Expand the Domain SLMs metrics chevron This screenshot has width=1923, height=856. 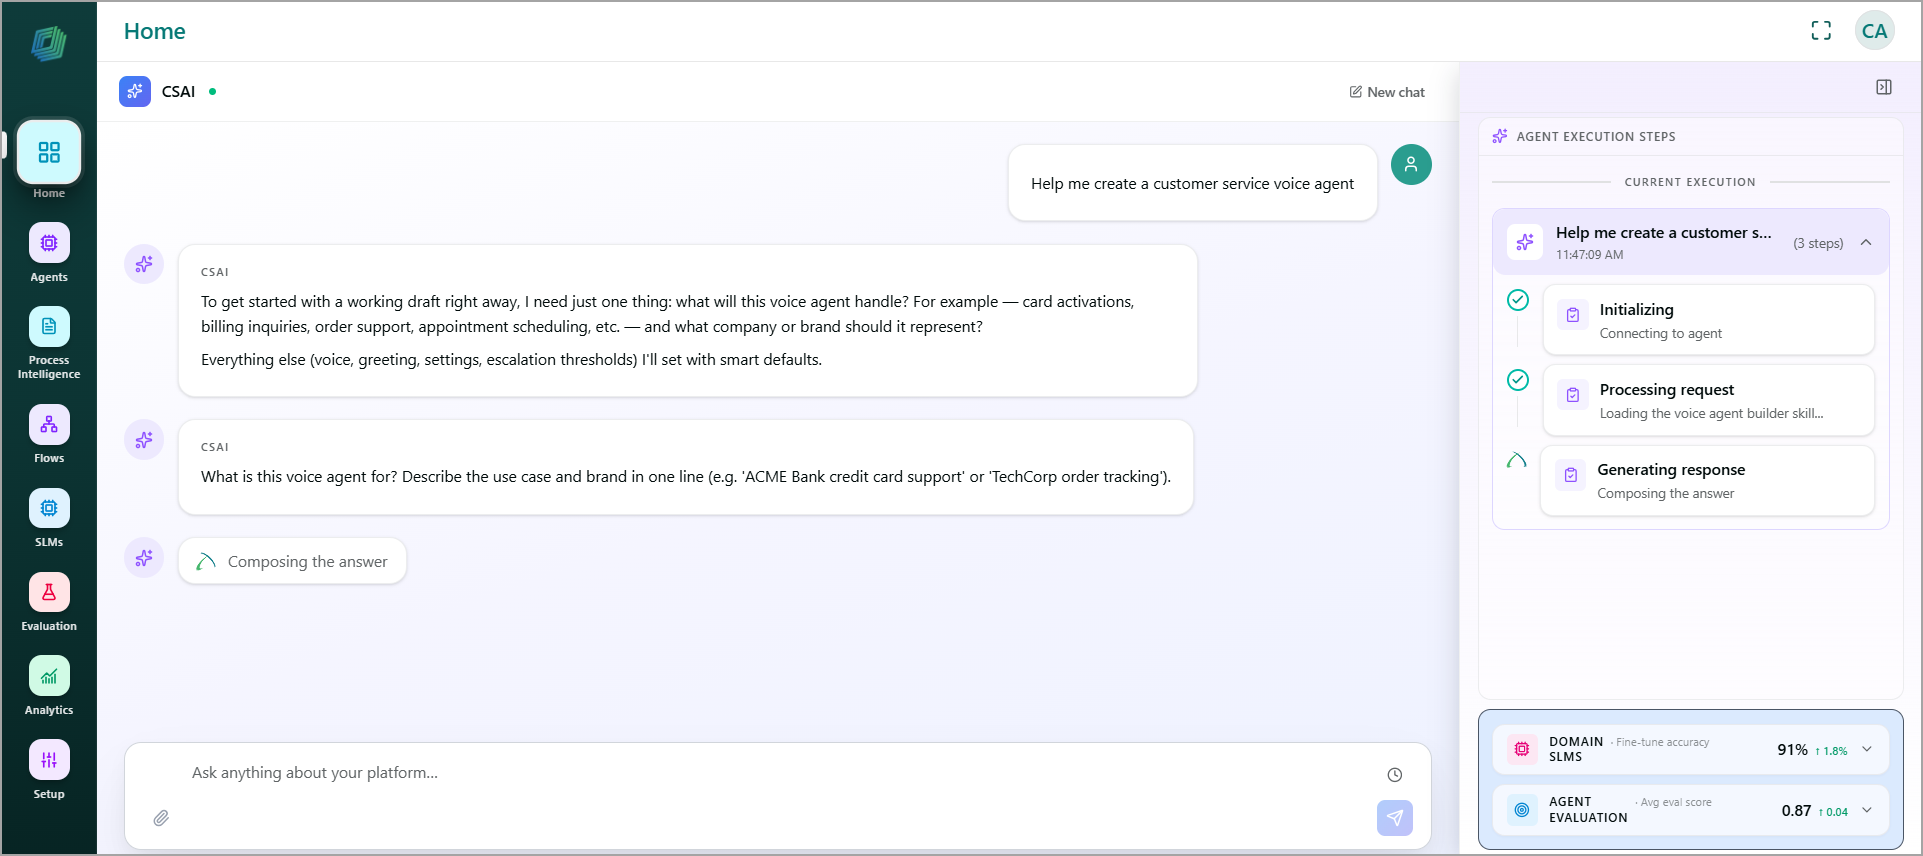[x=1867, y=749]
